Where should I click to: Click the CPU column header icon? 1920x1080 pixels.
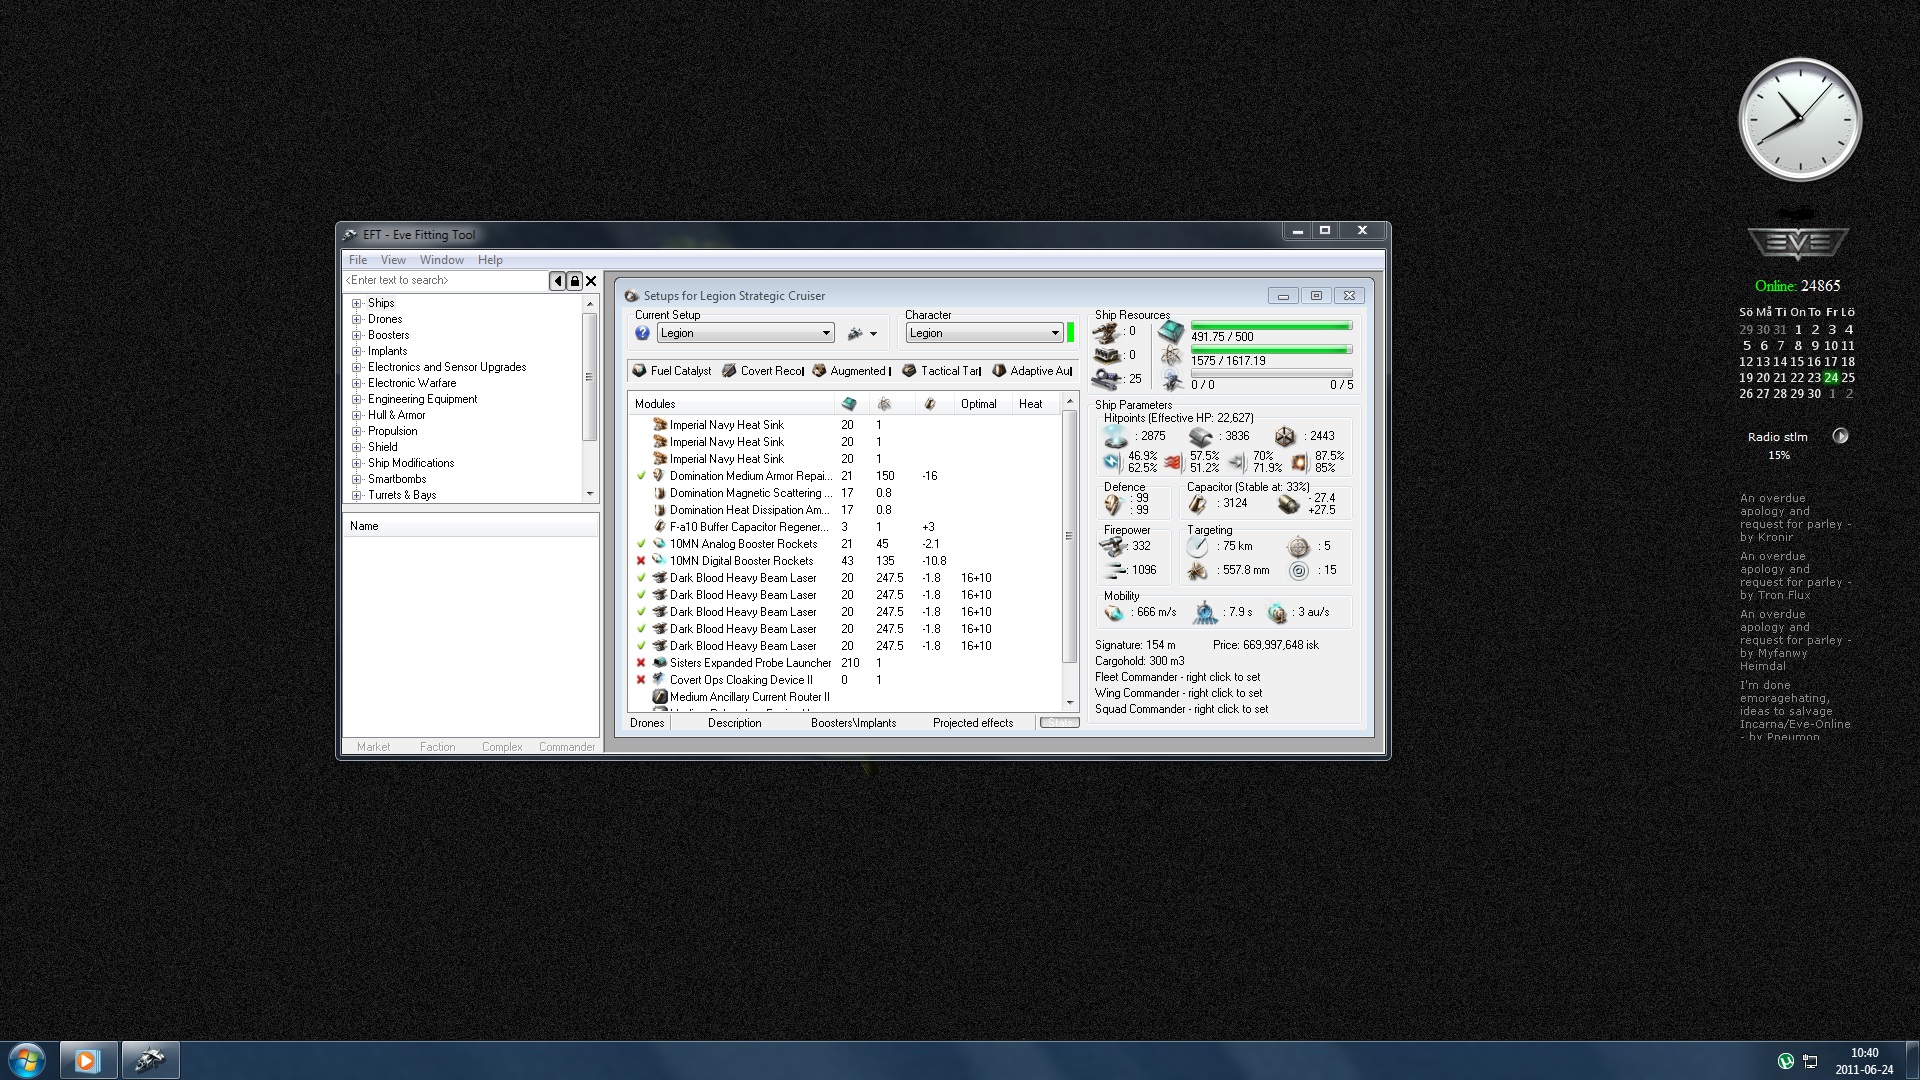(849, 404)
